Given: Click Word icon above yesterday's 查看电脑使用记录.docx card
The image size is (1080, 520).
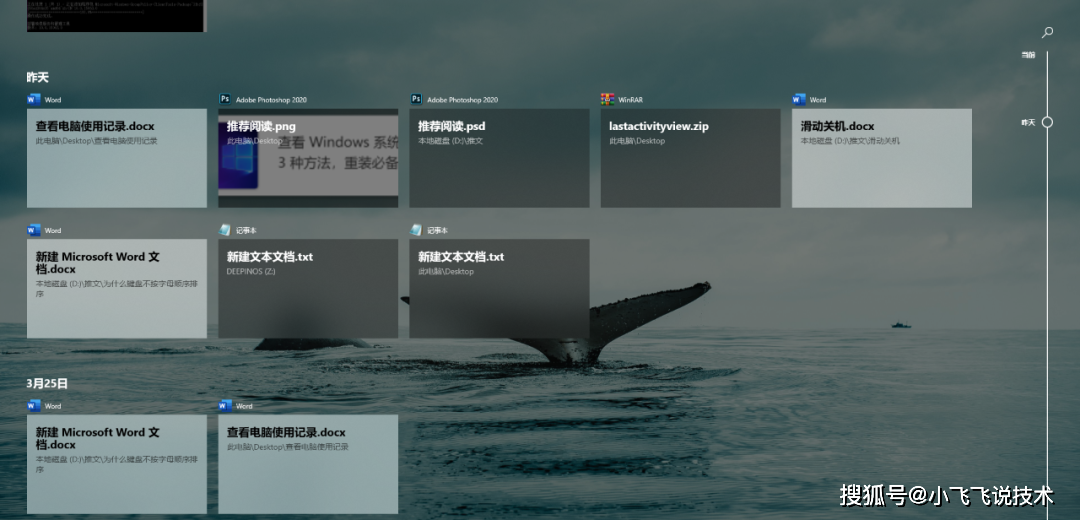Looking at the screenshot, I should (34, 99).
